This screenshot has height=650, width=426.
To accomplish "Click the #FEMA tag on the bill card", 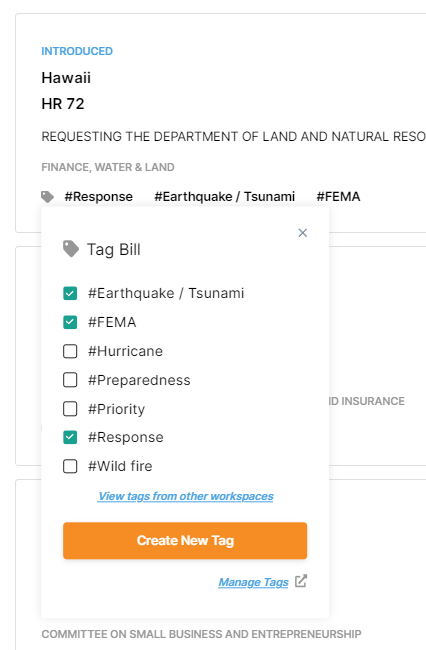I will coord(339,196).
